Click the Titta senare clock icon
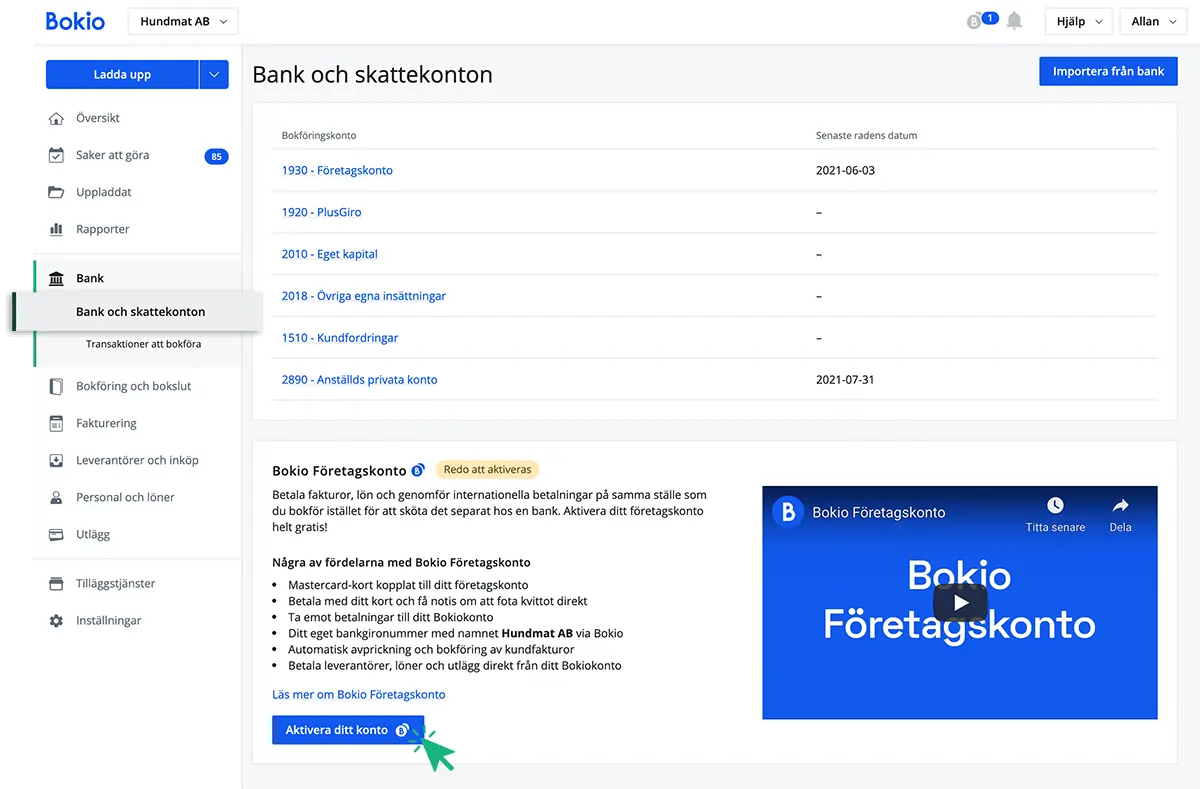This screenshot has height=789, width=1200. tap(1055, 505)
